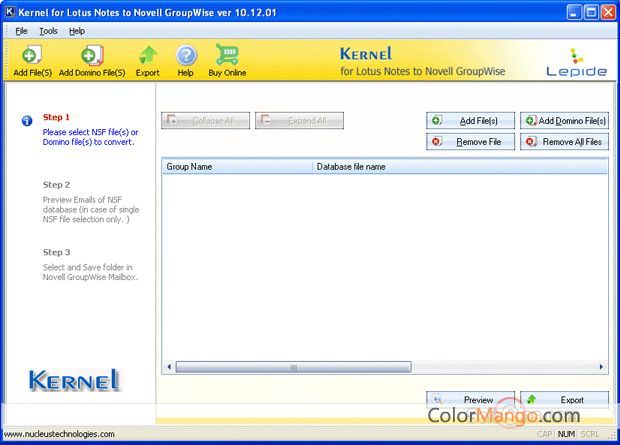Click the Step 1 heading
Viewport: 620px width, 445px height.
click(x=56, y=117)
